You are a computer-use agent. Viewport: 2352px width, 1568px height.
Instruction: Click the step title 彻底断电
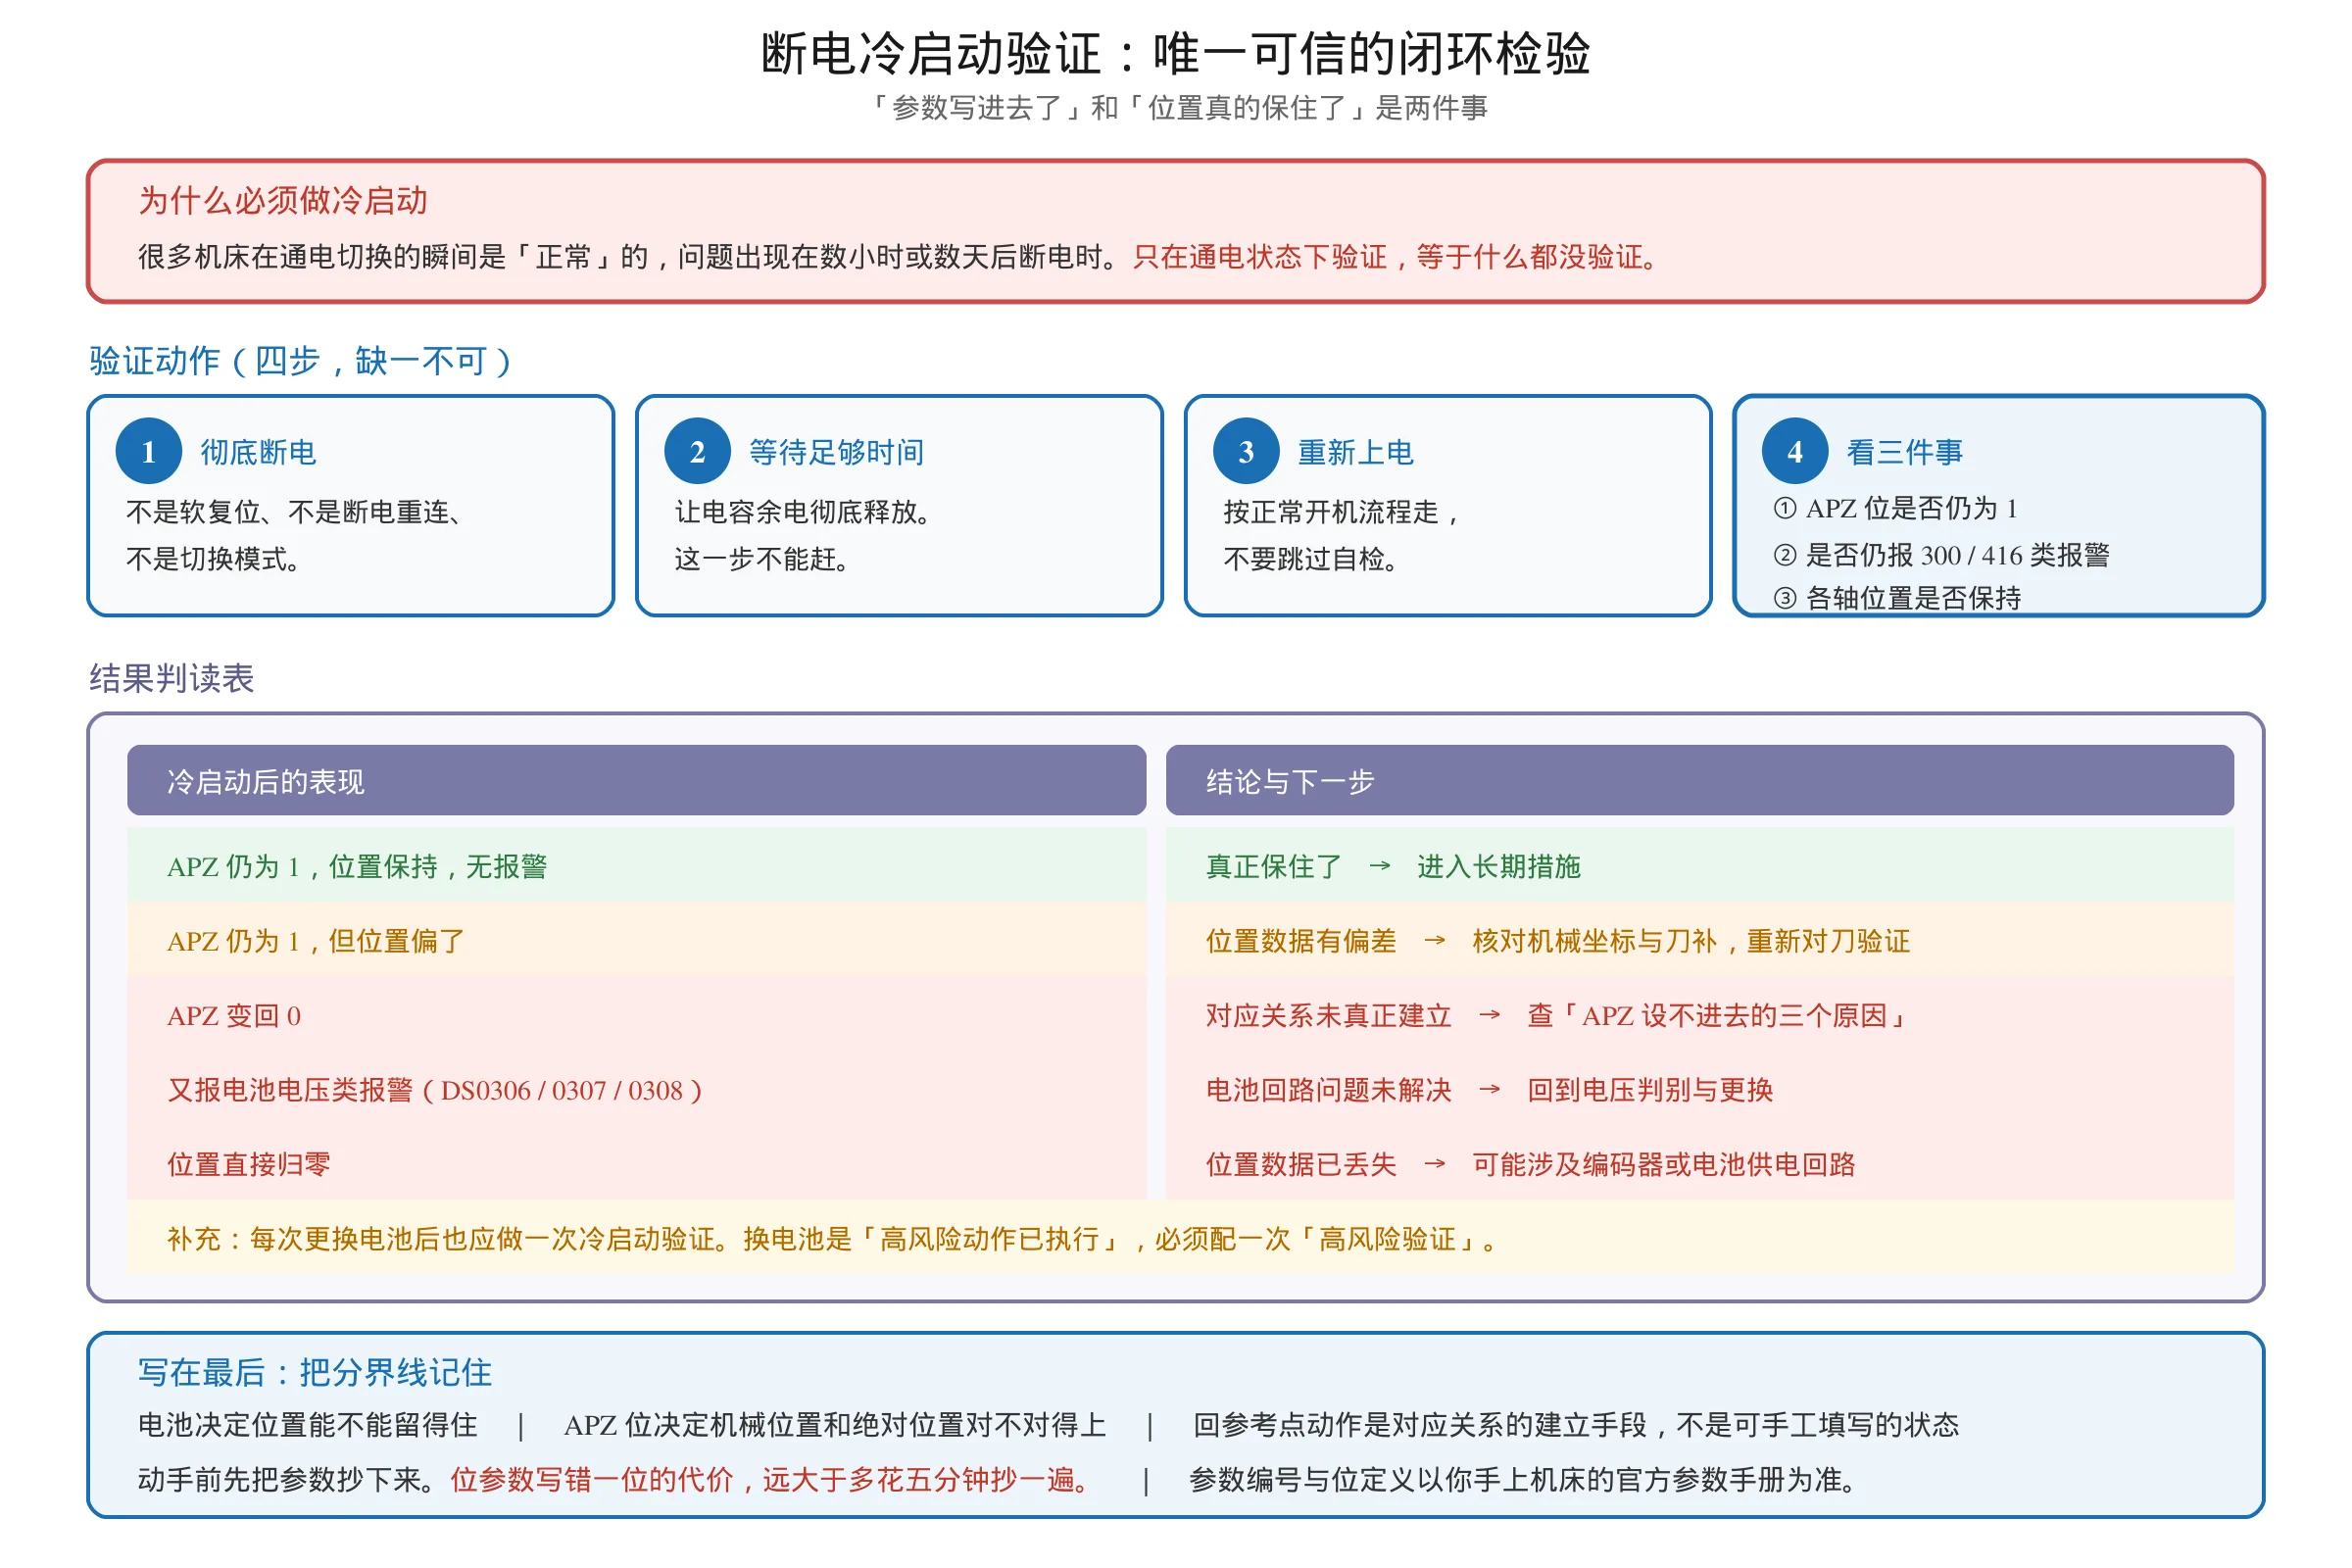coord(258,453)
